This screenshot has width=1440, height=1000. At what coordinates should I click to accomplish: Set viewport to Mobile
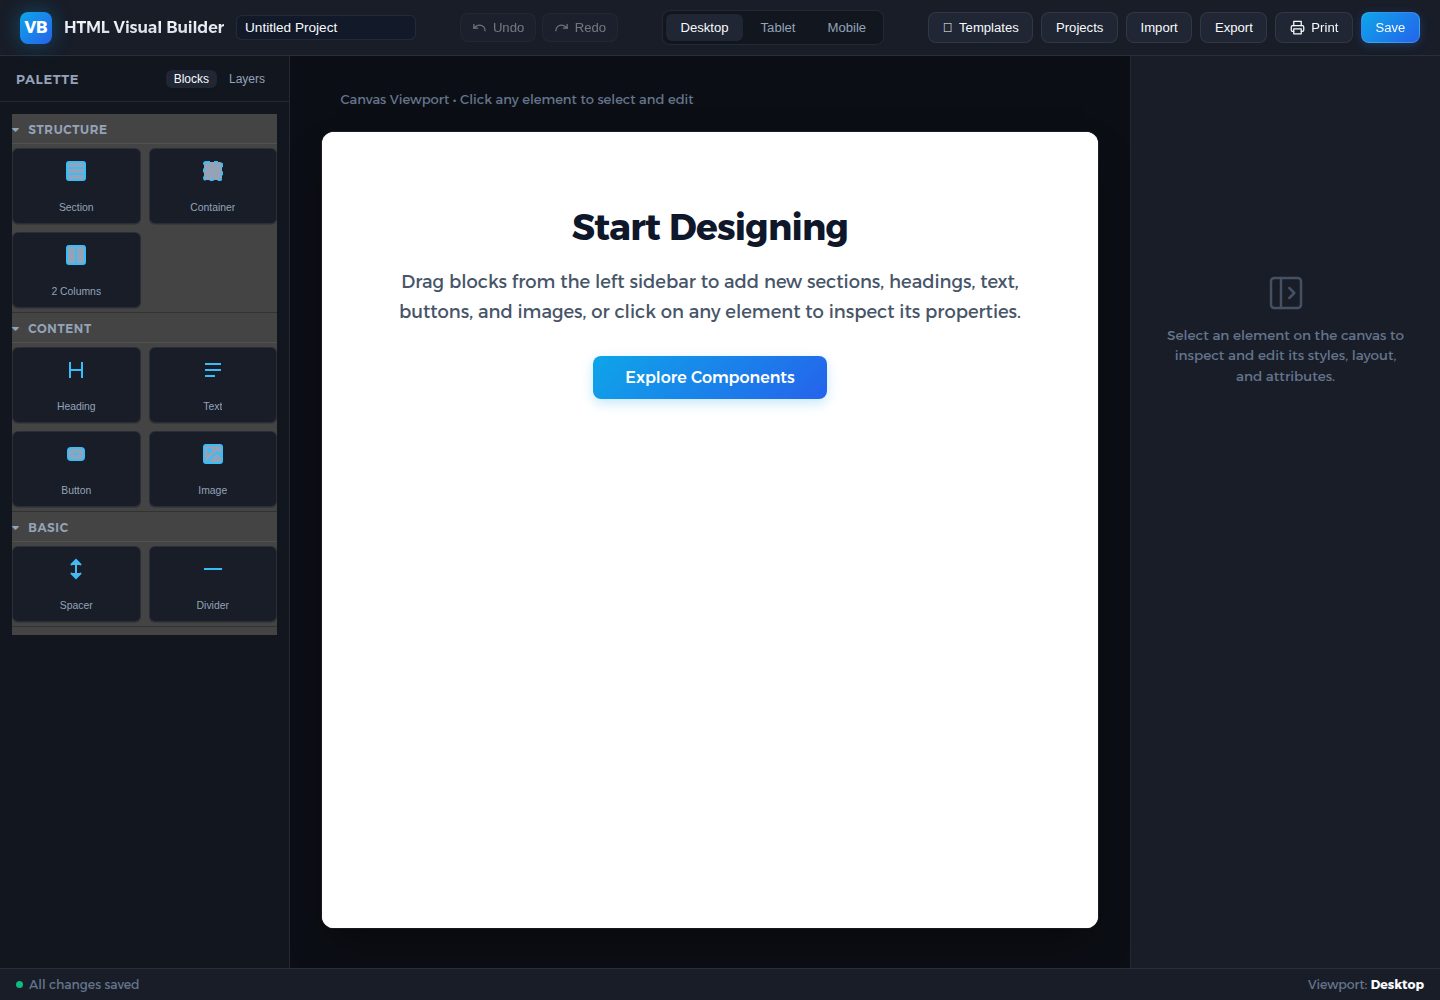click(x=846, y=28)
